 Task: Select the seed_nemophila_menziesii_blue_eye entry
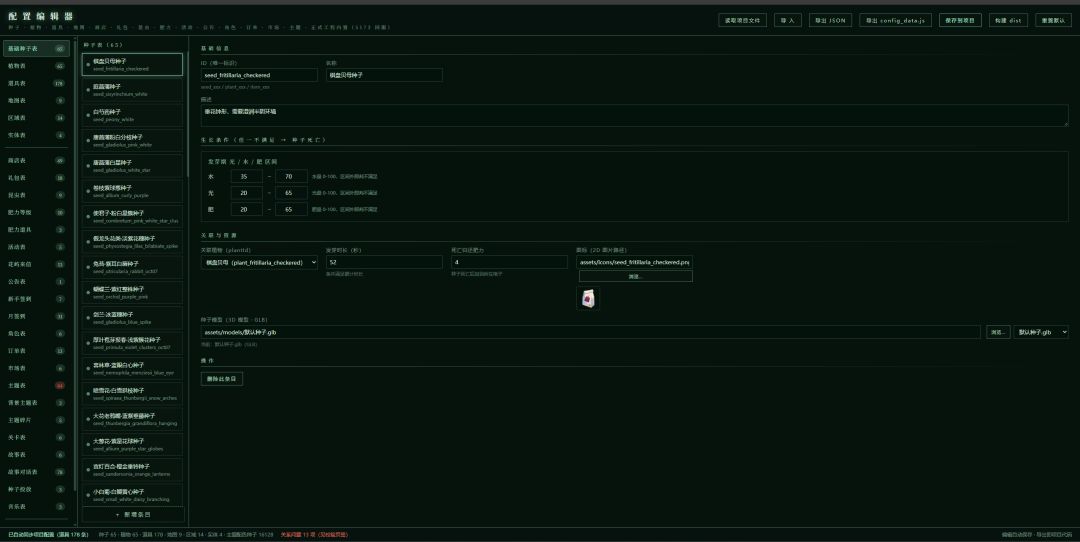132,368
